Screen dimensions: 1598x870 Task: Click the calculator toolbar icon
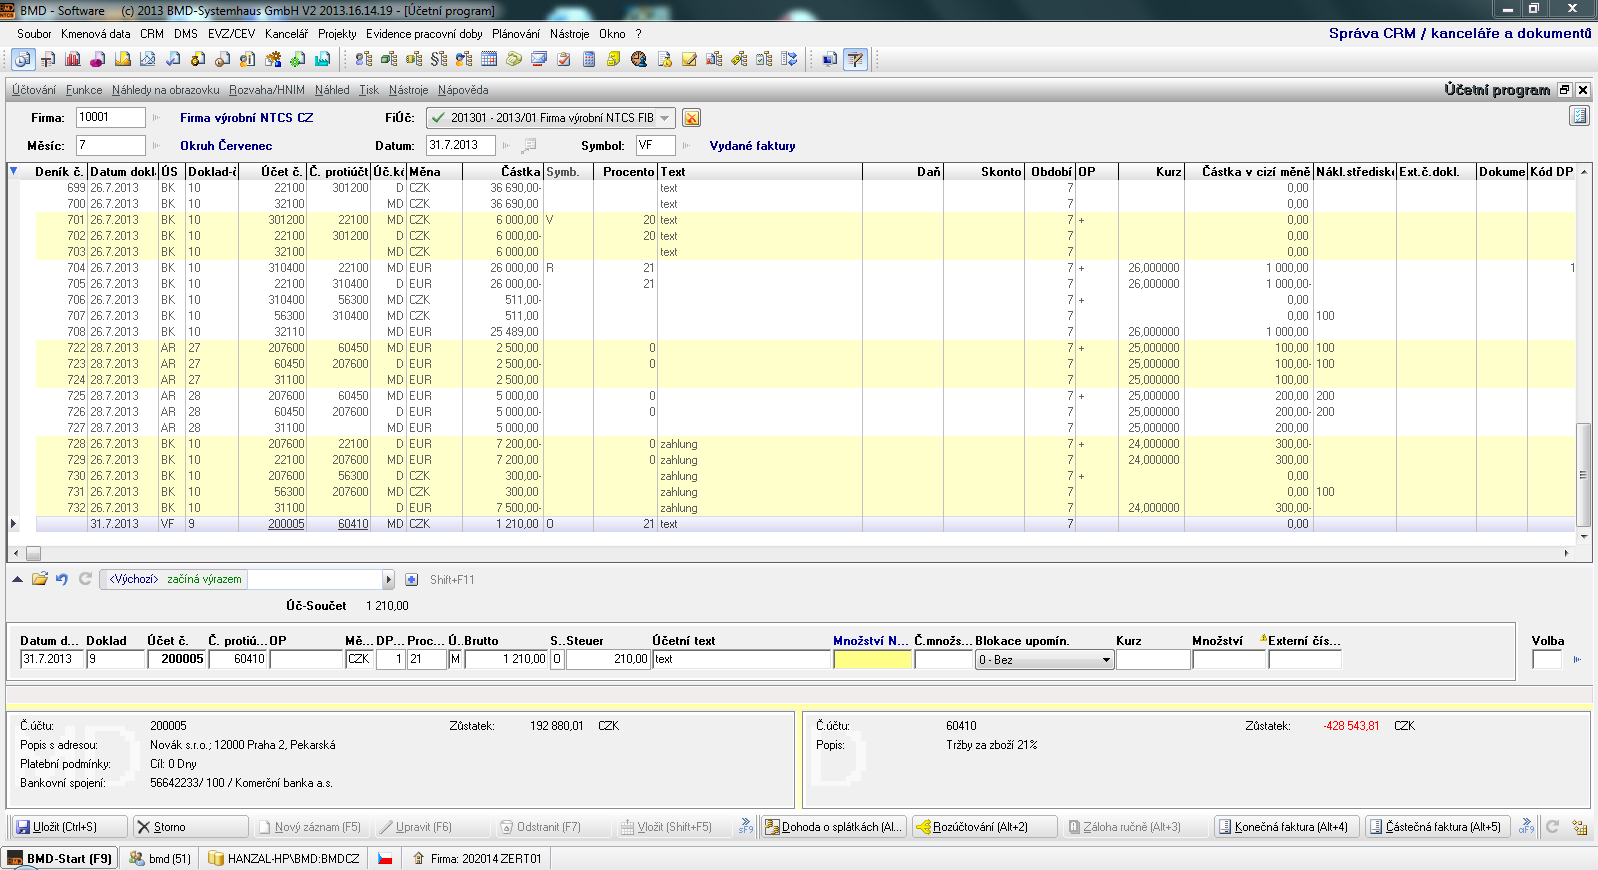coord(589,59)
